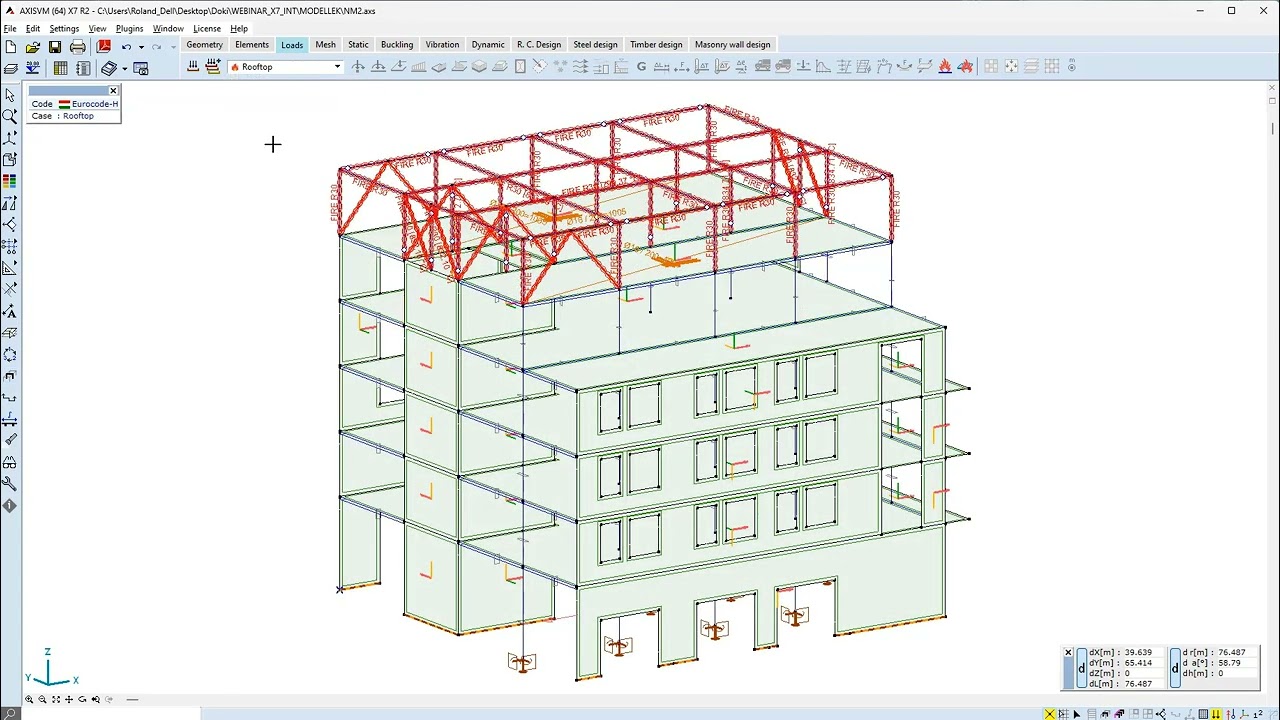Click the camera save-view icon in second toolbar row
The width and height of the screenshot is (1280, 720).
point(141,68)
